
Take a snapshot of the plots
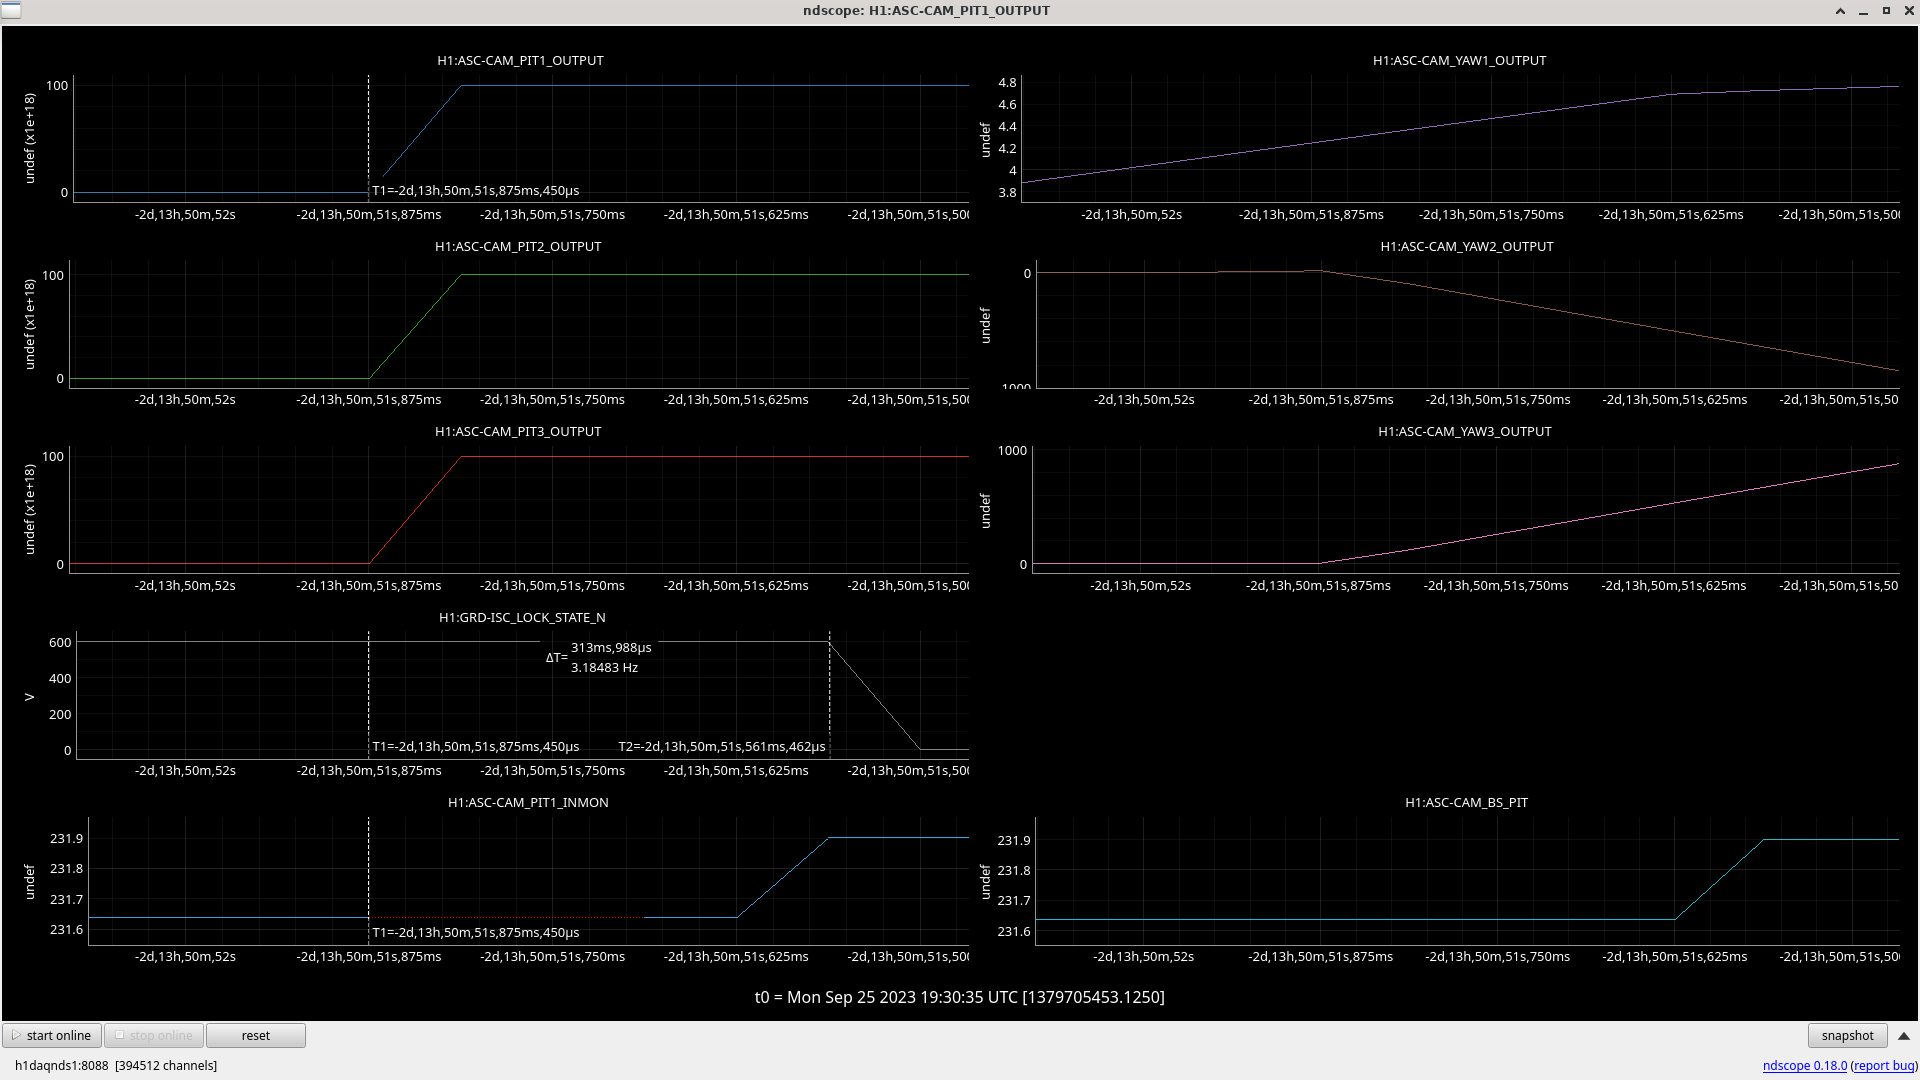(1847, 1035)
